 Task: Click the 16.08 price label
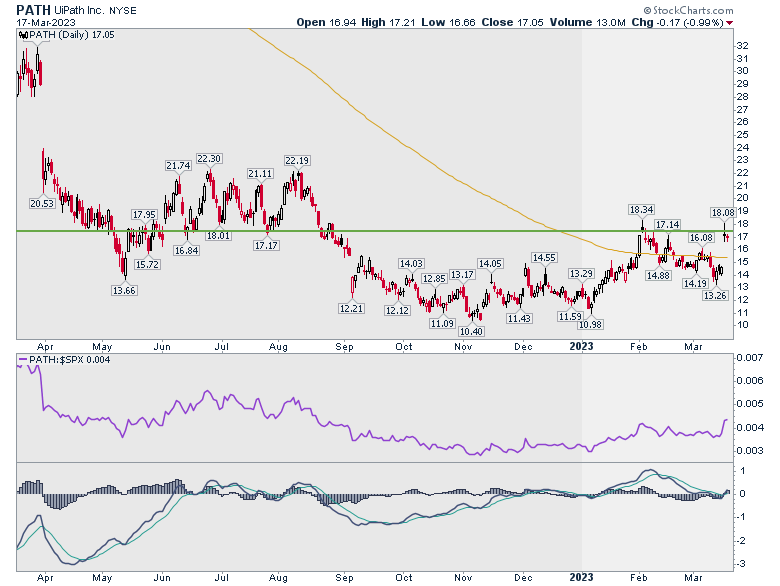701,238
